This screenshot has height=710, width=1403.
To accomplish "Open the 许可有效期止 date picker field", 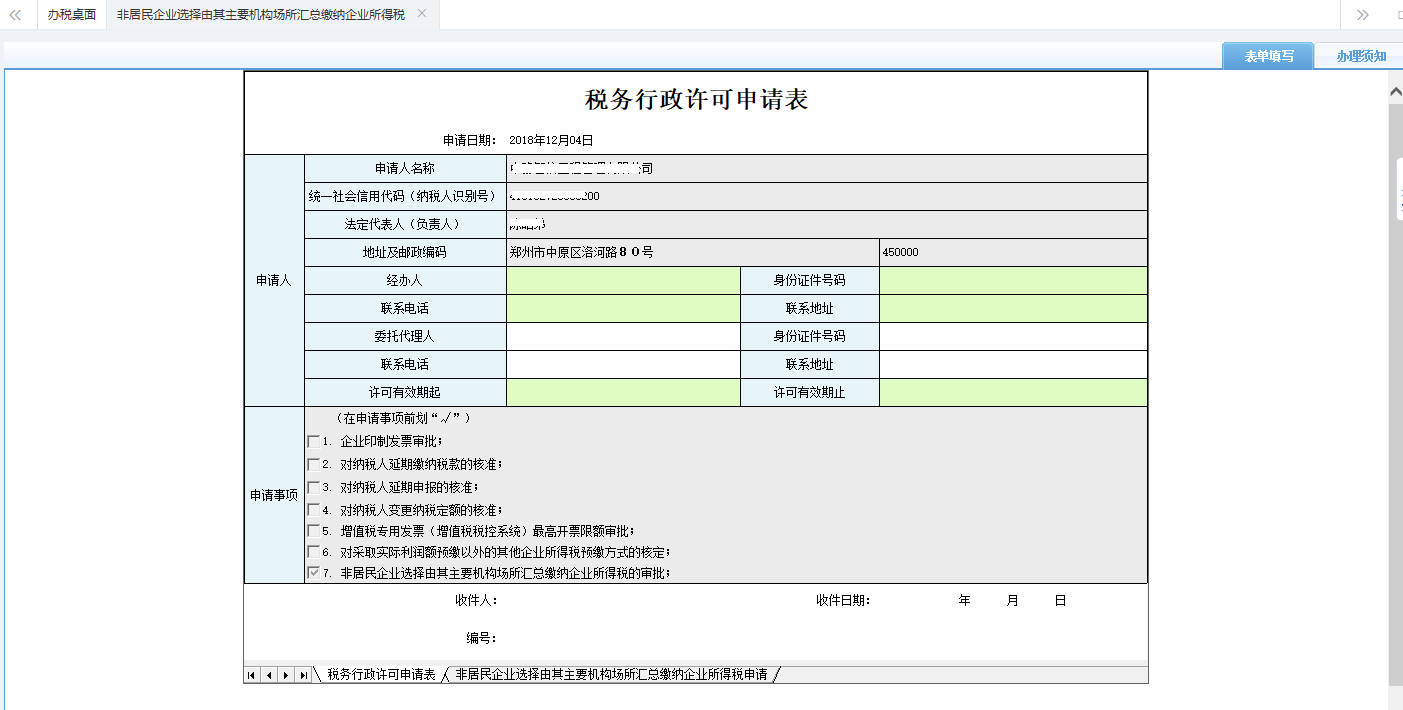I will [x=1012, y=393].
